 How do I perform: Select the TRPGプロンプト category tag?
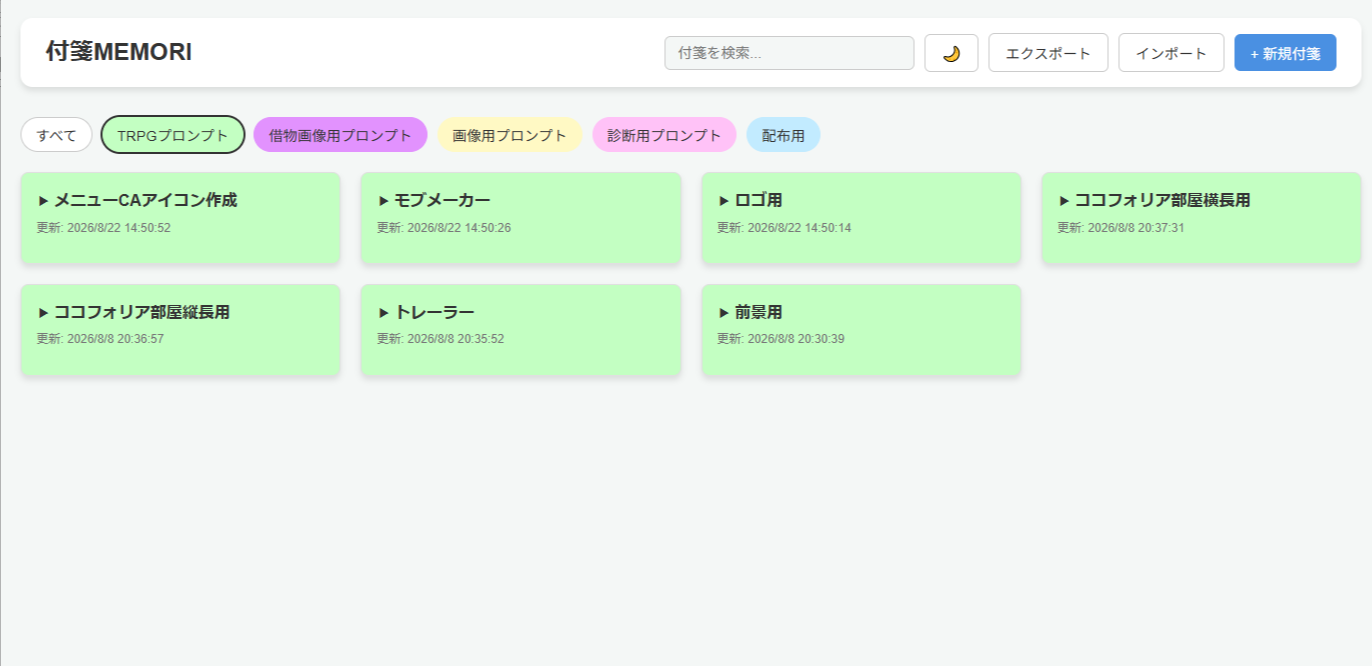pos(173,135)
